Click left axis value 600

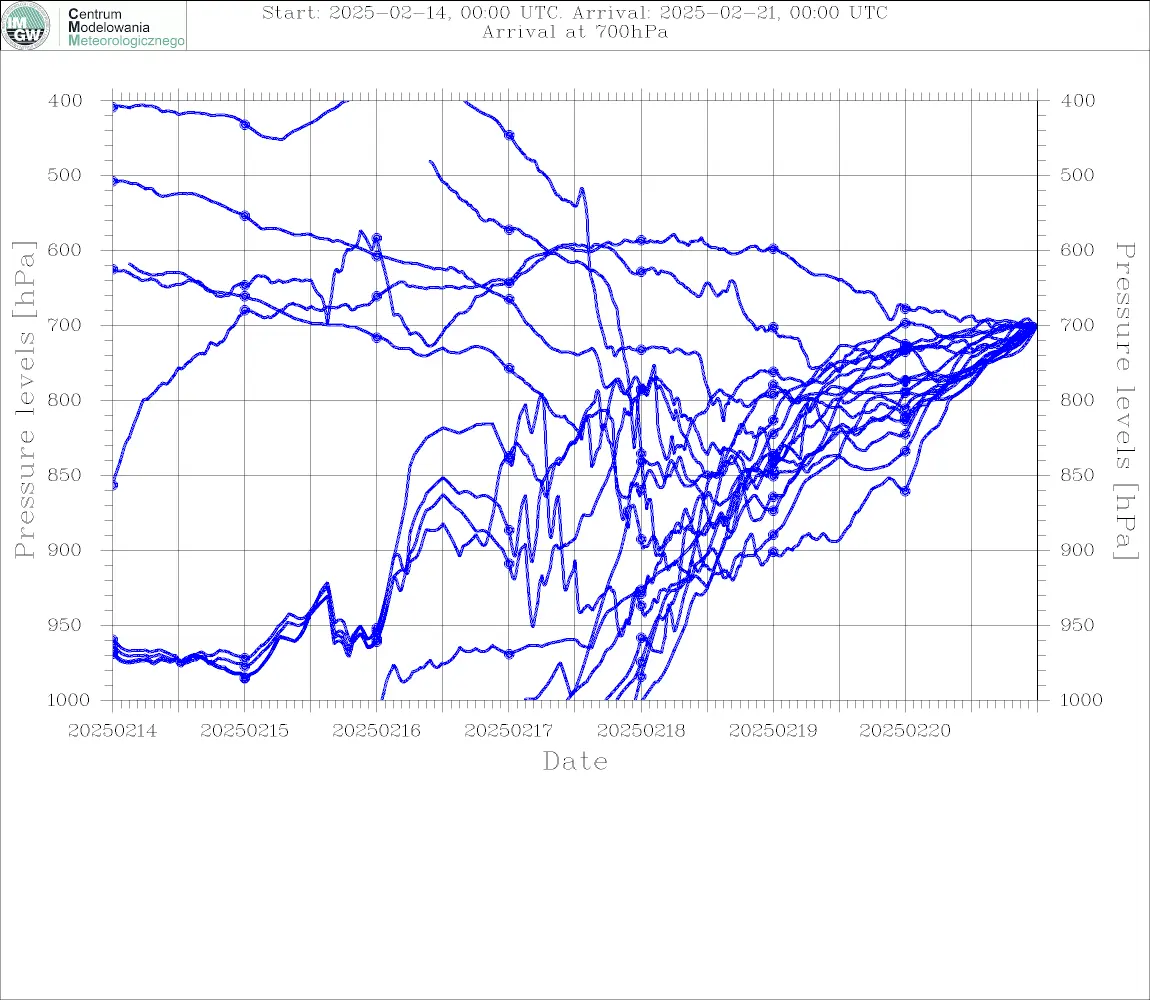pyautogui.click(x=65, y=250)
